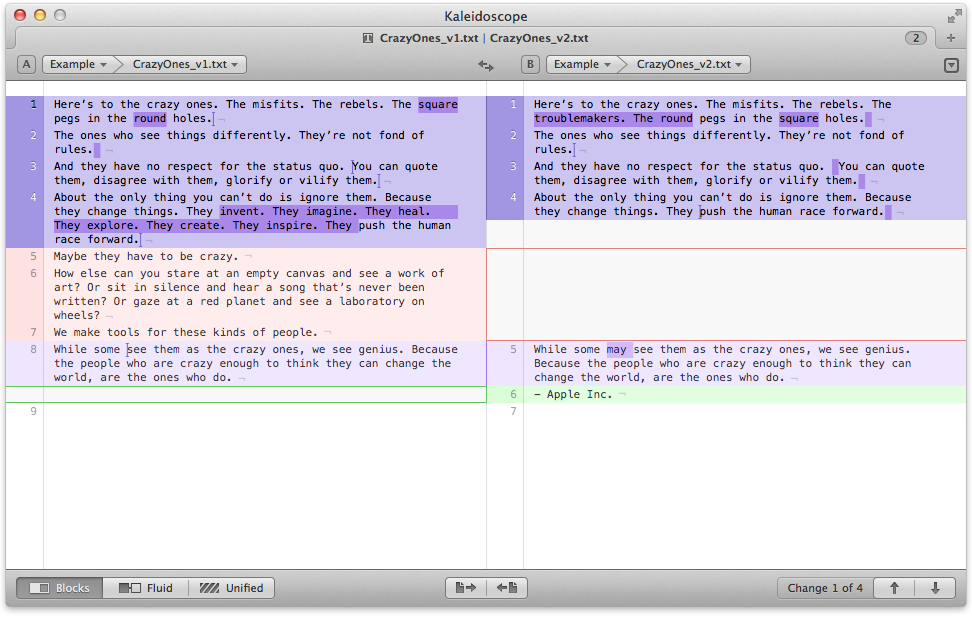The width and height of the screenshot is (972, 620).
Task: Open the left Example folder dropdown
Action: click(79, 64)
